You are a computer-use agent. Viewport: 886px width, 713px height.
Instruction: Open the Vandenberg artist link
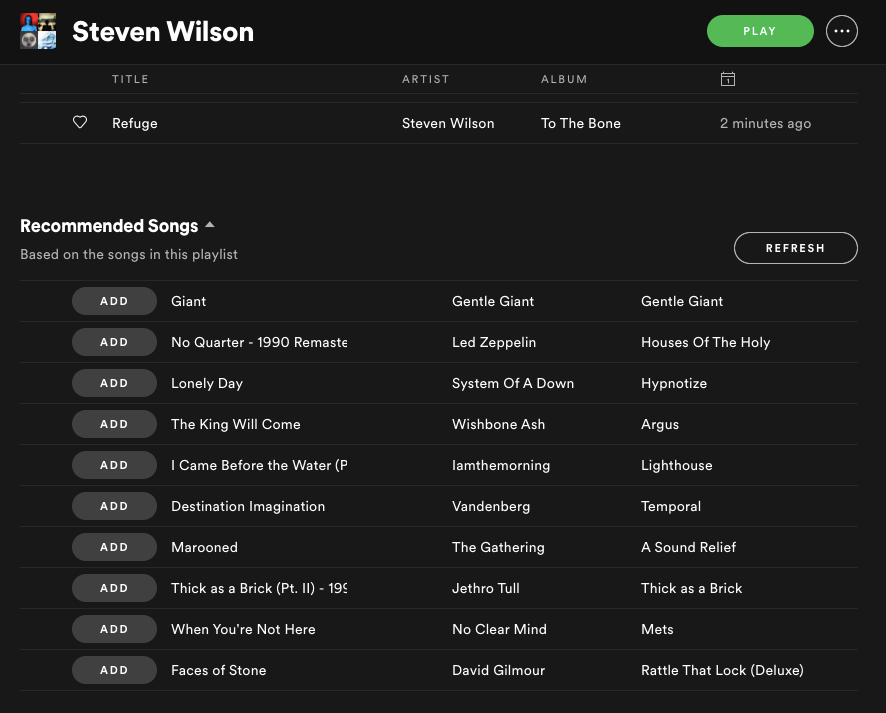click(491, 506)
